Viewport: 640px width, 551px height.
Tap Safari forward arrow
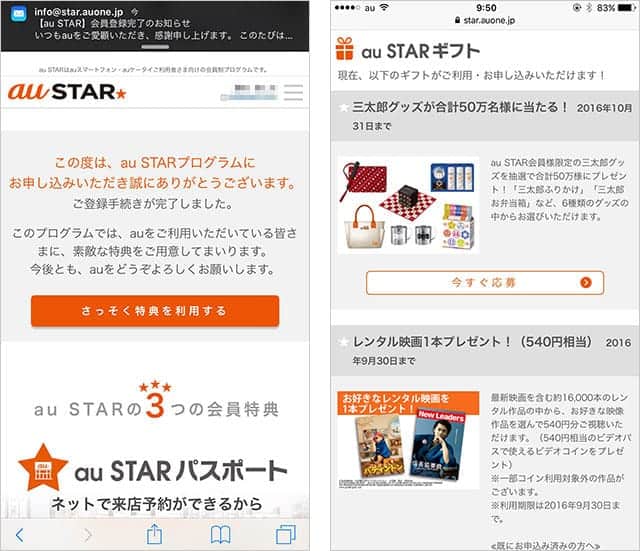88,535
